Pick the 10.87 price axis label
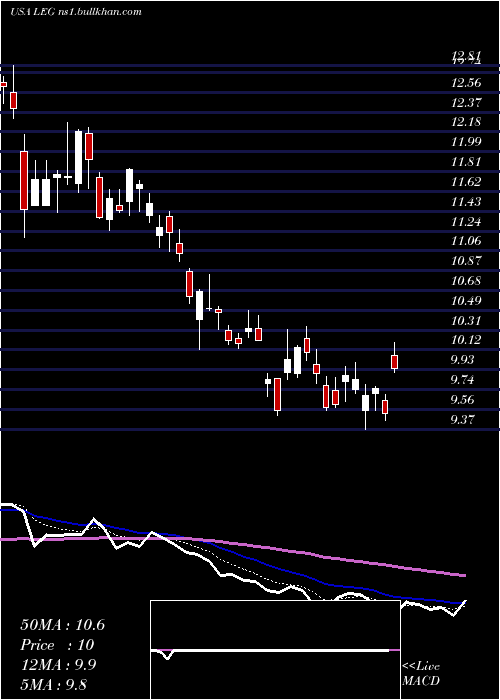The image size is (500, 700). [466, 261]
